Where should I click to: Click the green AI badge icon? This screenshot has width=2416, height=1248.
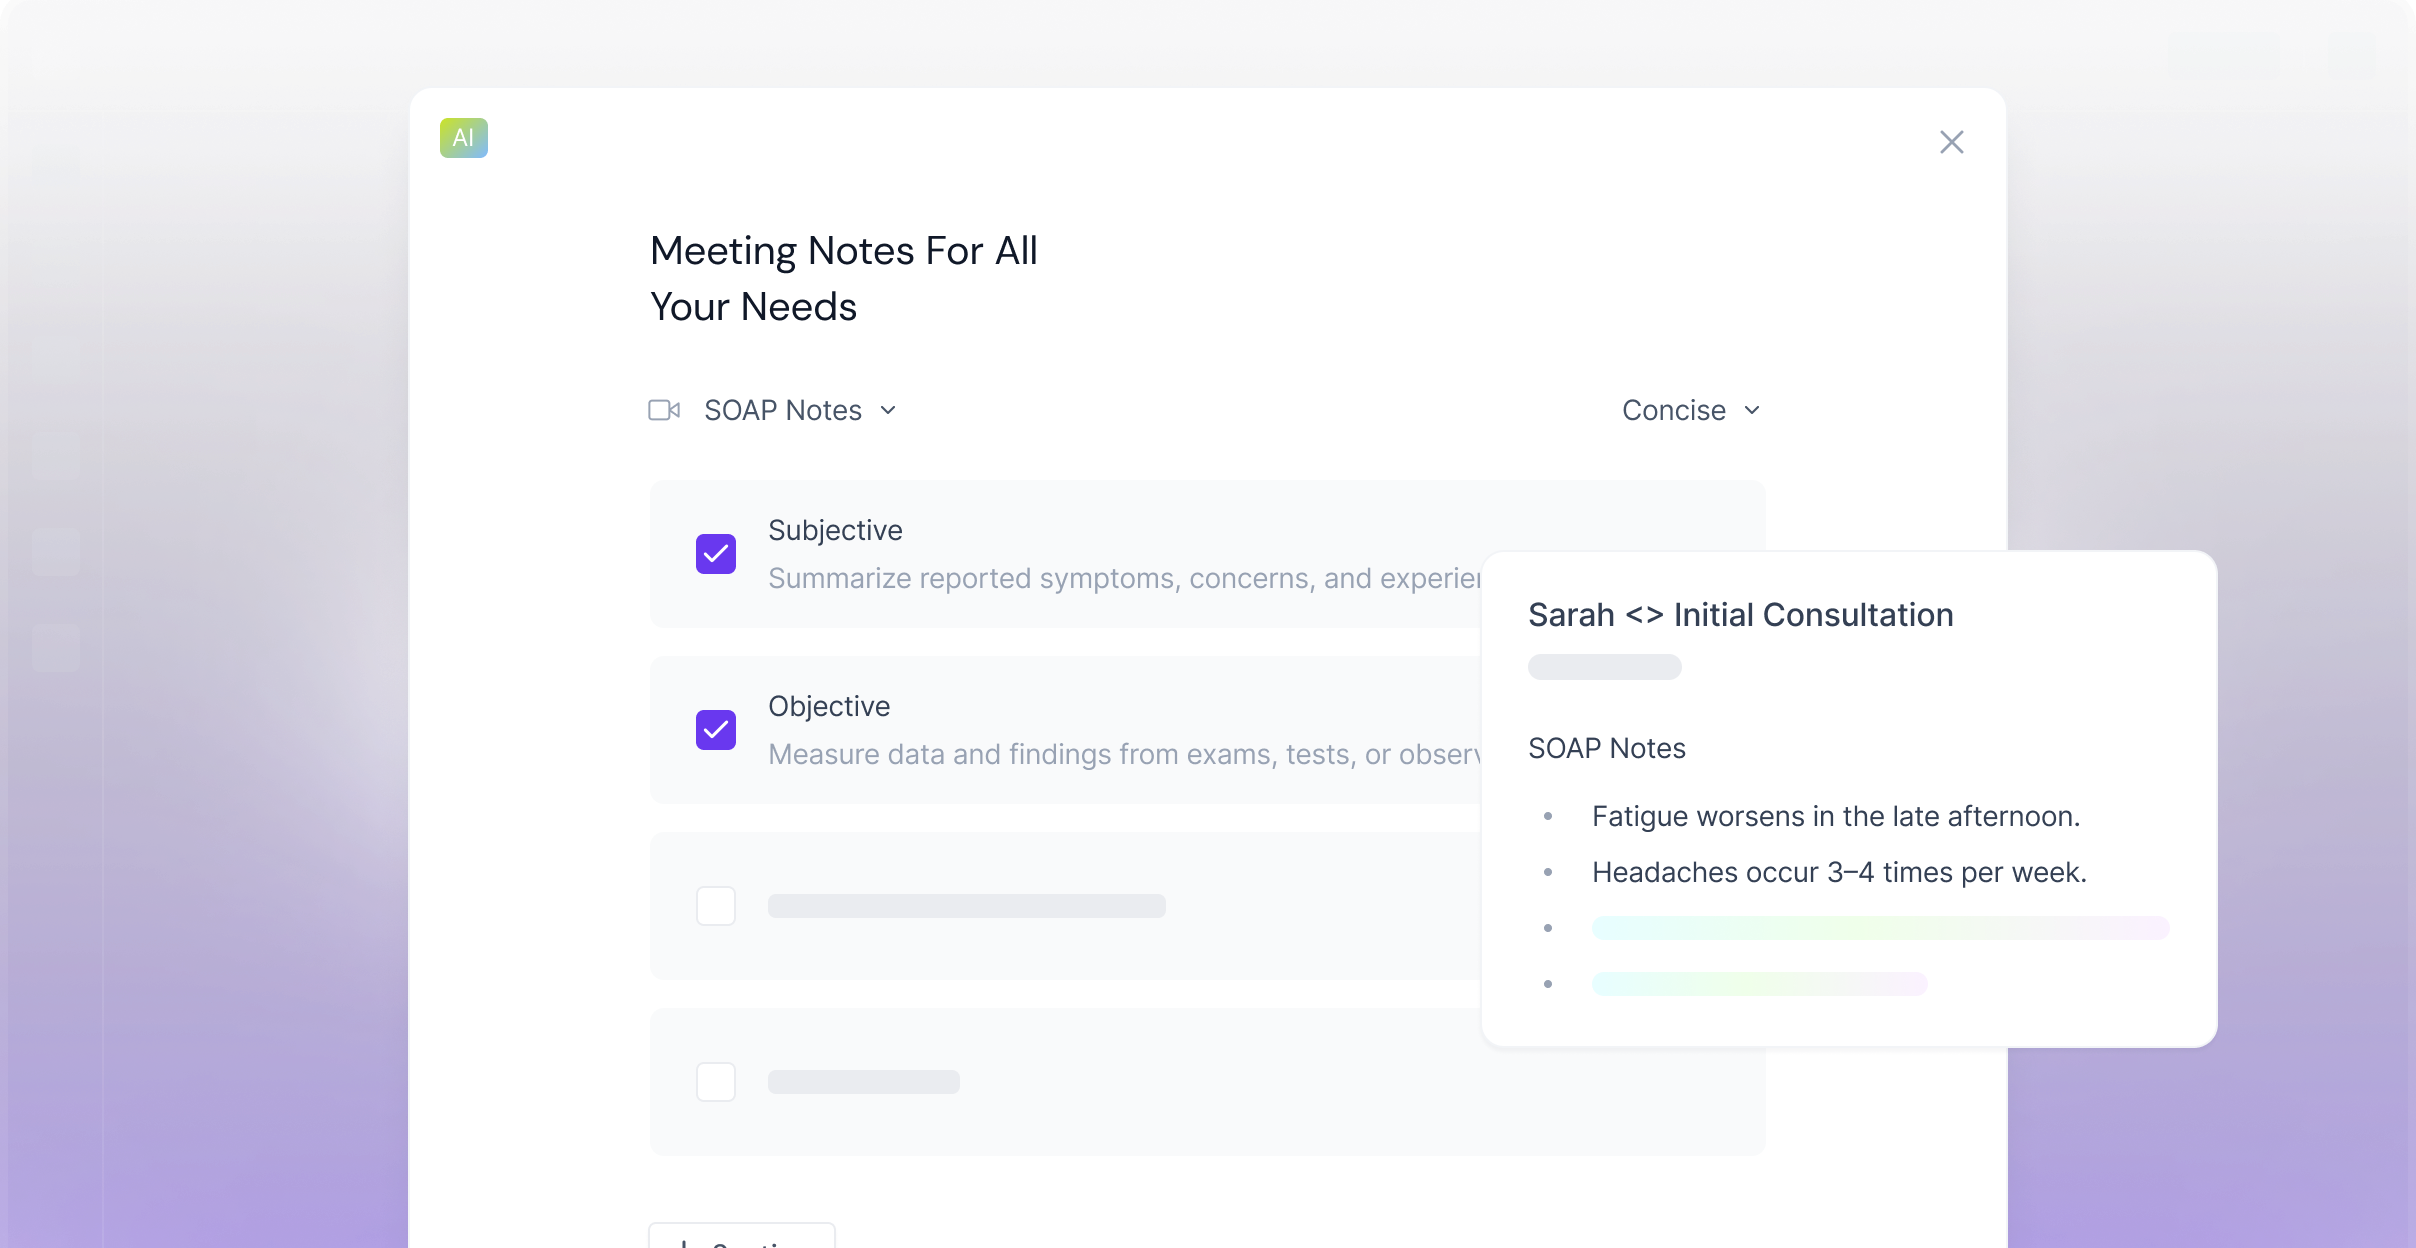(463, 138)
